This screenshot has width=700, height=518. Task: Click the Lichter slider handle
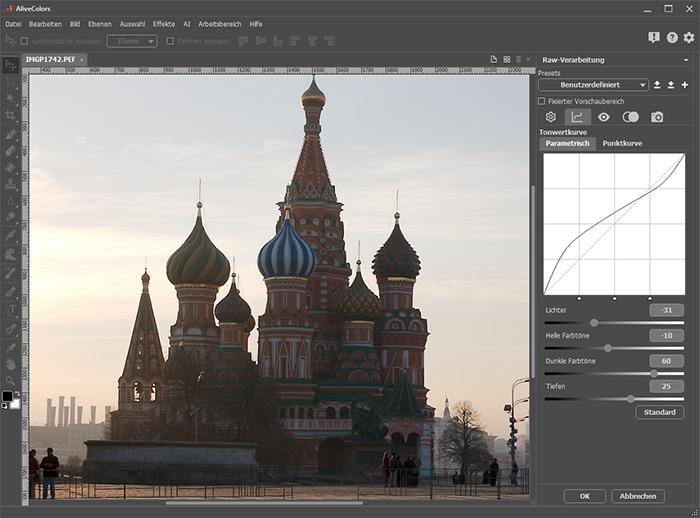(594, 322)
